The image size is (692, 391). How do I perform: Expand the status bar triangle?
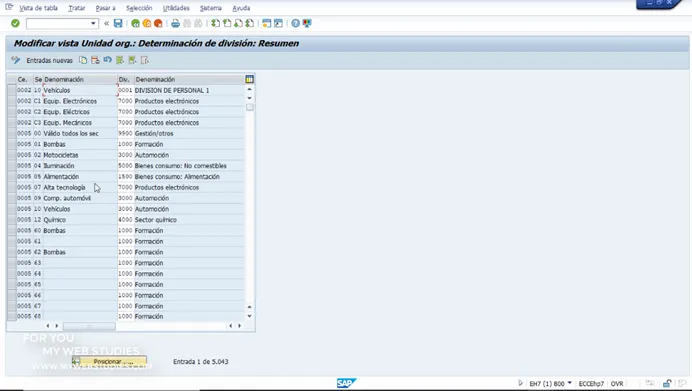click(x=520, y=383)
